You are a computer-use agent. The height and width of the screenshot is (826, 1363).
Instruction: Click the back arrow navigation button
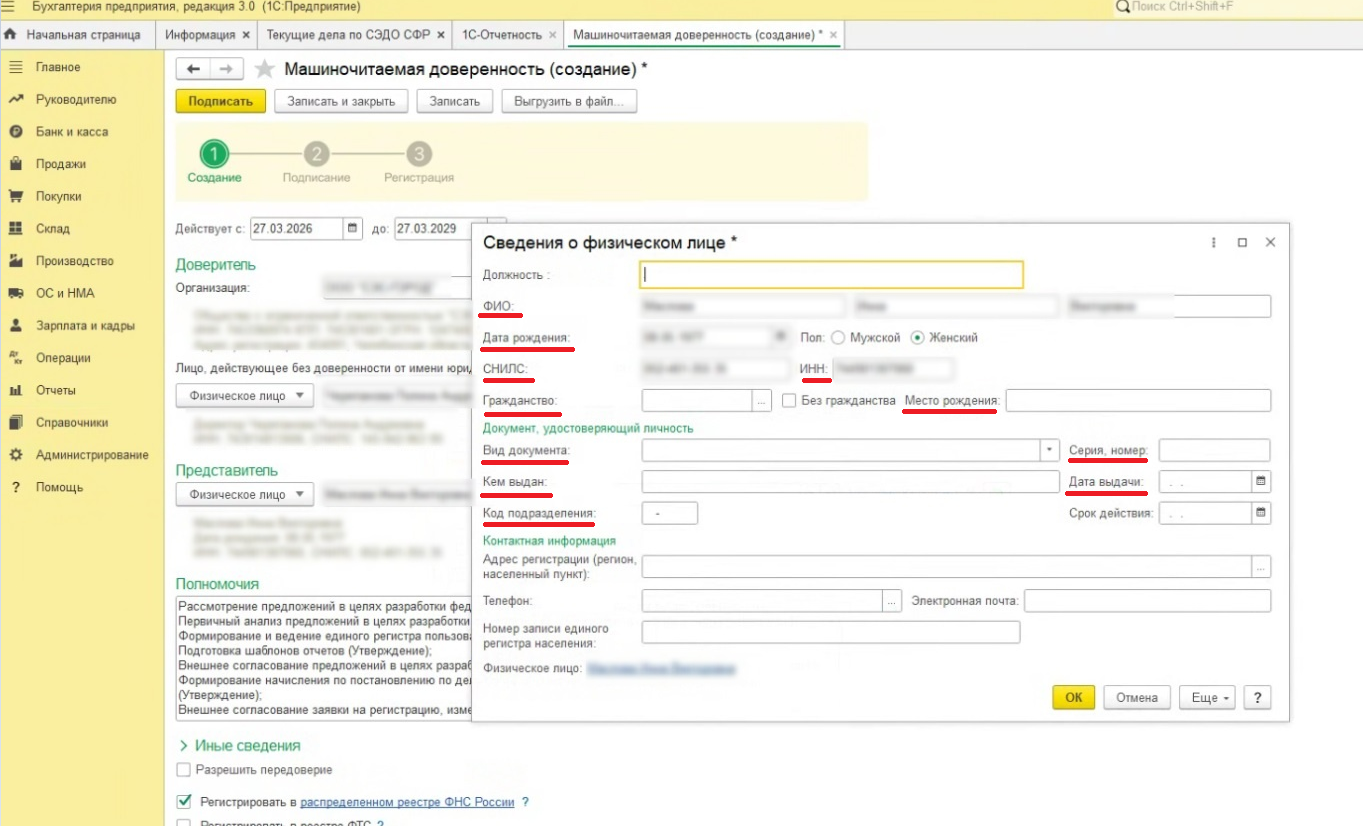coord(193,69)
